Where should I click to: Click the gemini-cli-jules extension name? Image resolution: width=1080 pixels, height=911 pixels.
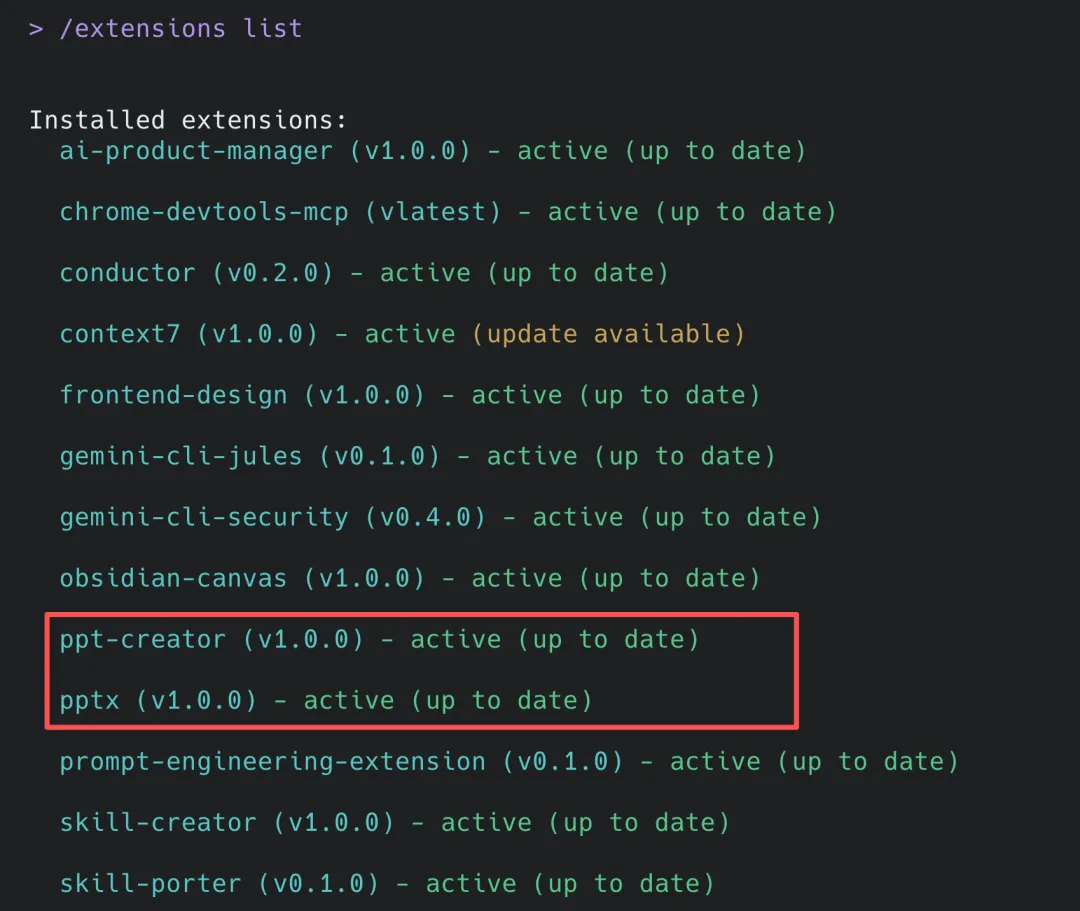pos(180,457)
